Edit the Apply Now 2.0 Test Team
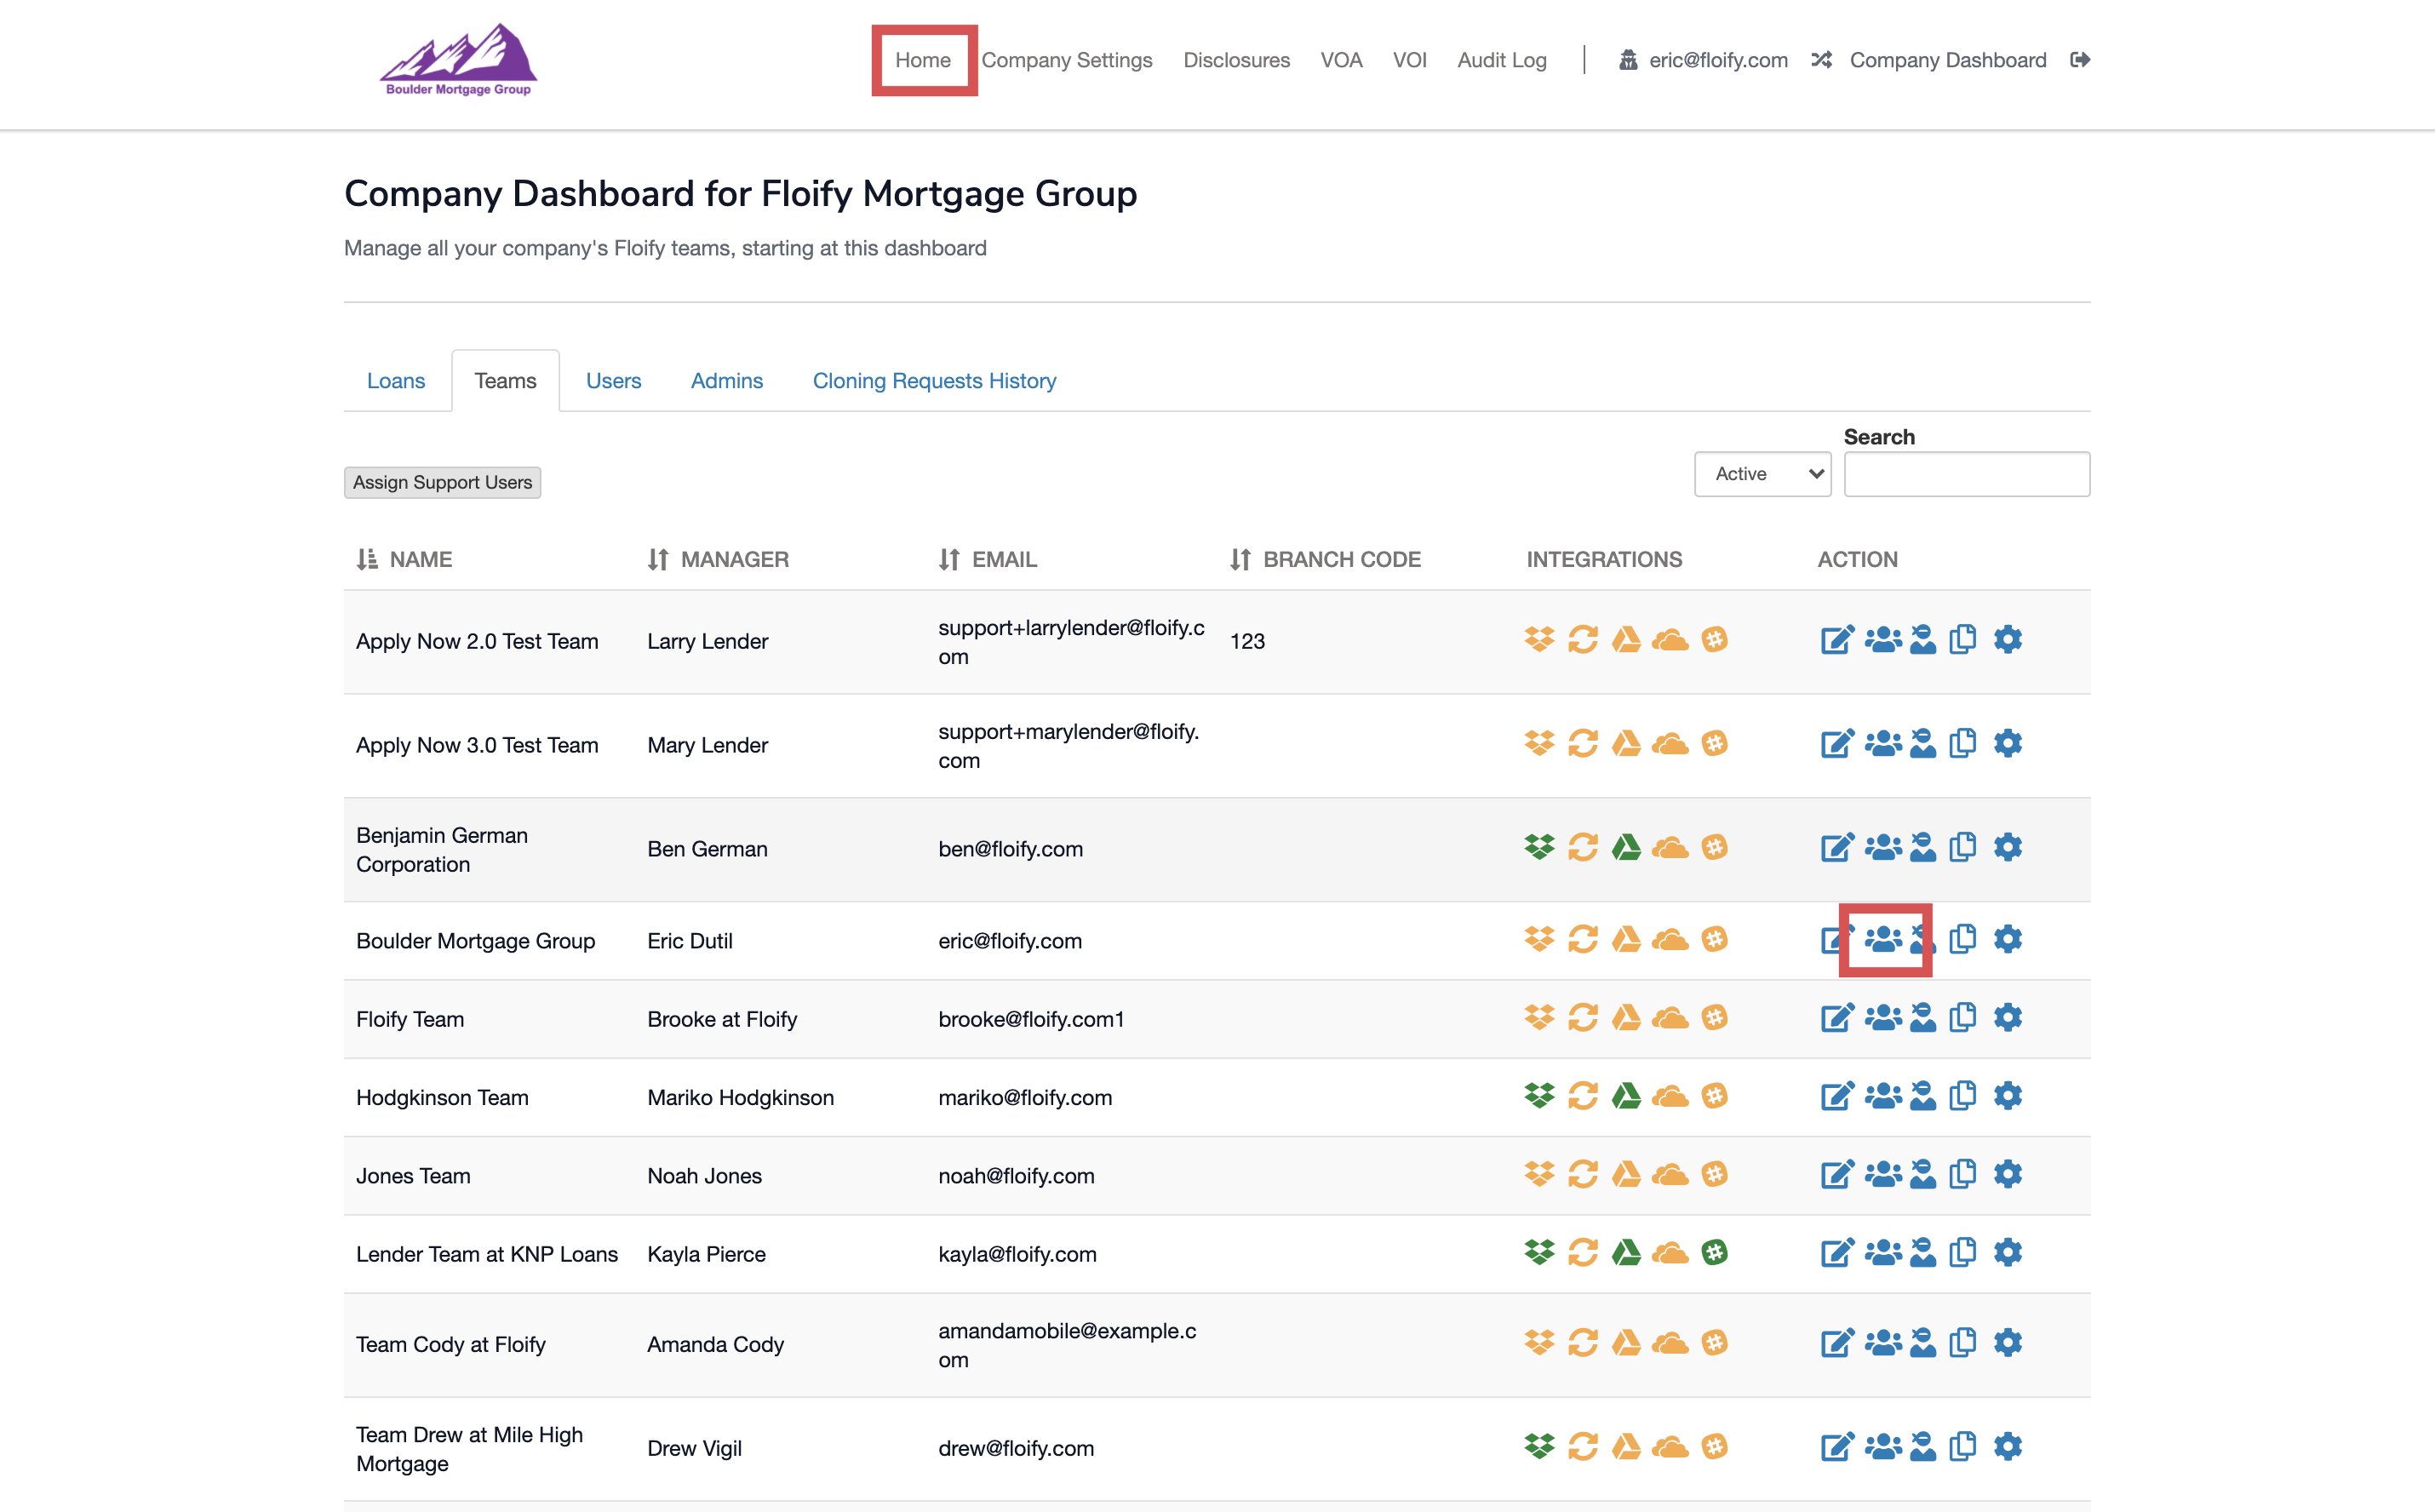Viewport: 2435px width, 1512px height. (x=1836, y=640)
